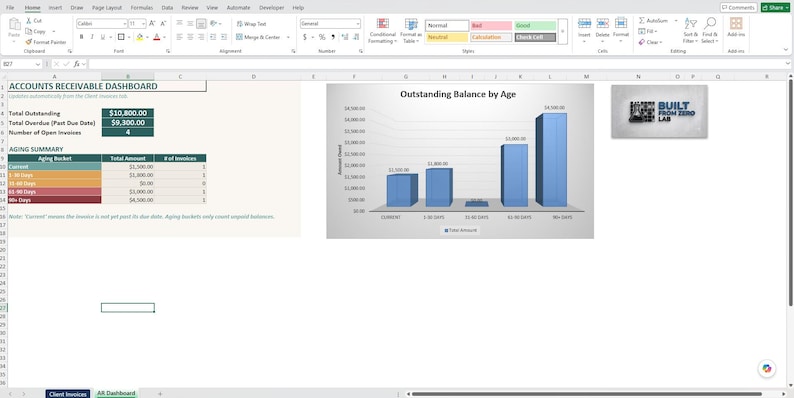This screenshot has height=398, width=794.
Task: Expand the cell styles gallery
Action: click(563, 31)
